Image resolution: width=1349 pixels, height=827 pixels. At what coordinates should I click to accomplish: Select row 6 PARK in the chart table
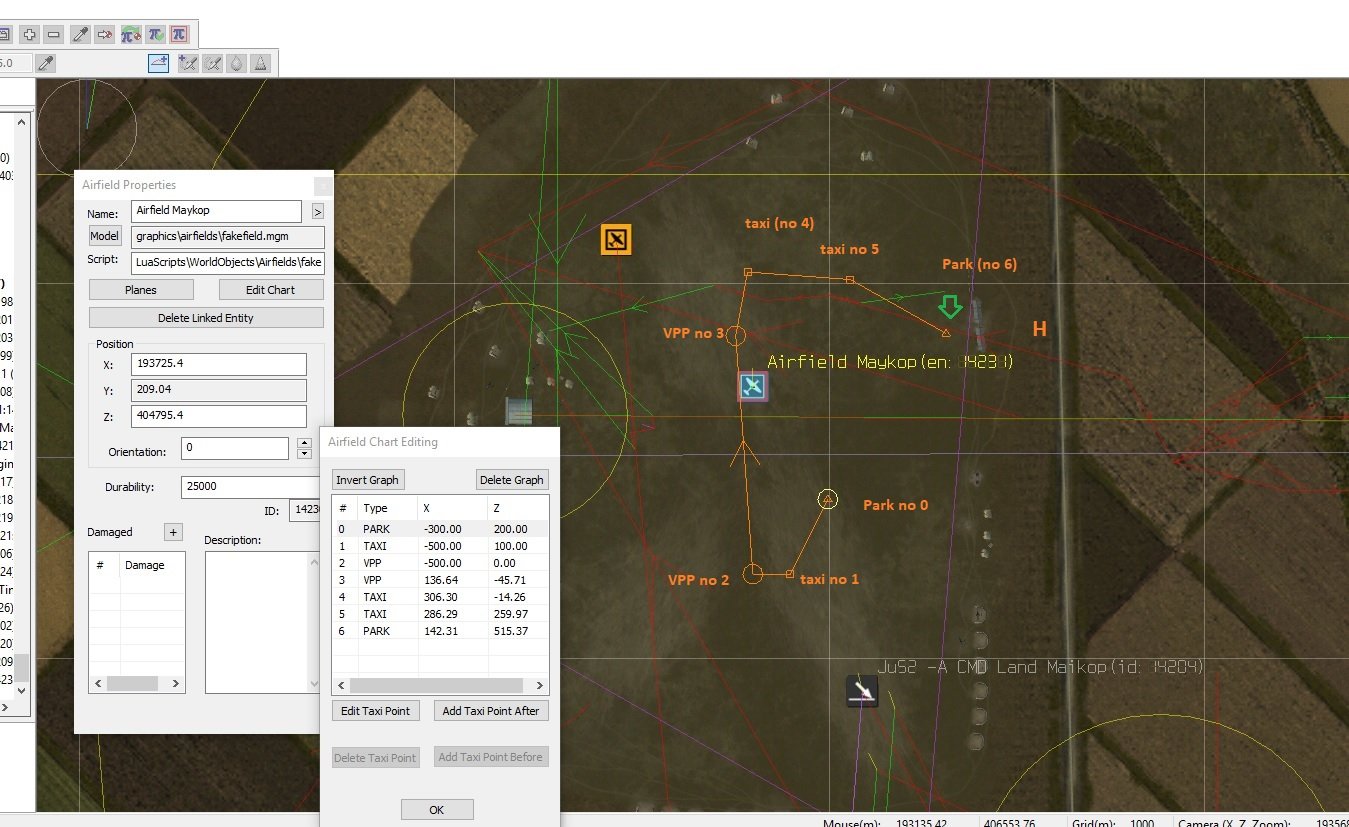440,631
